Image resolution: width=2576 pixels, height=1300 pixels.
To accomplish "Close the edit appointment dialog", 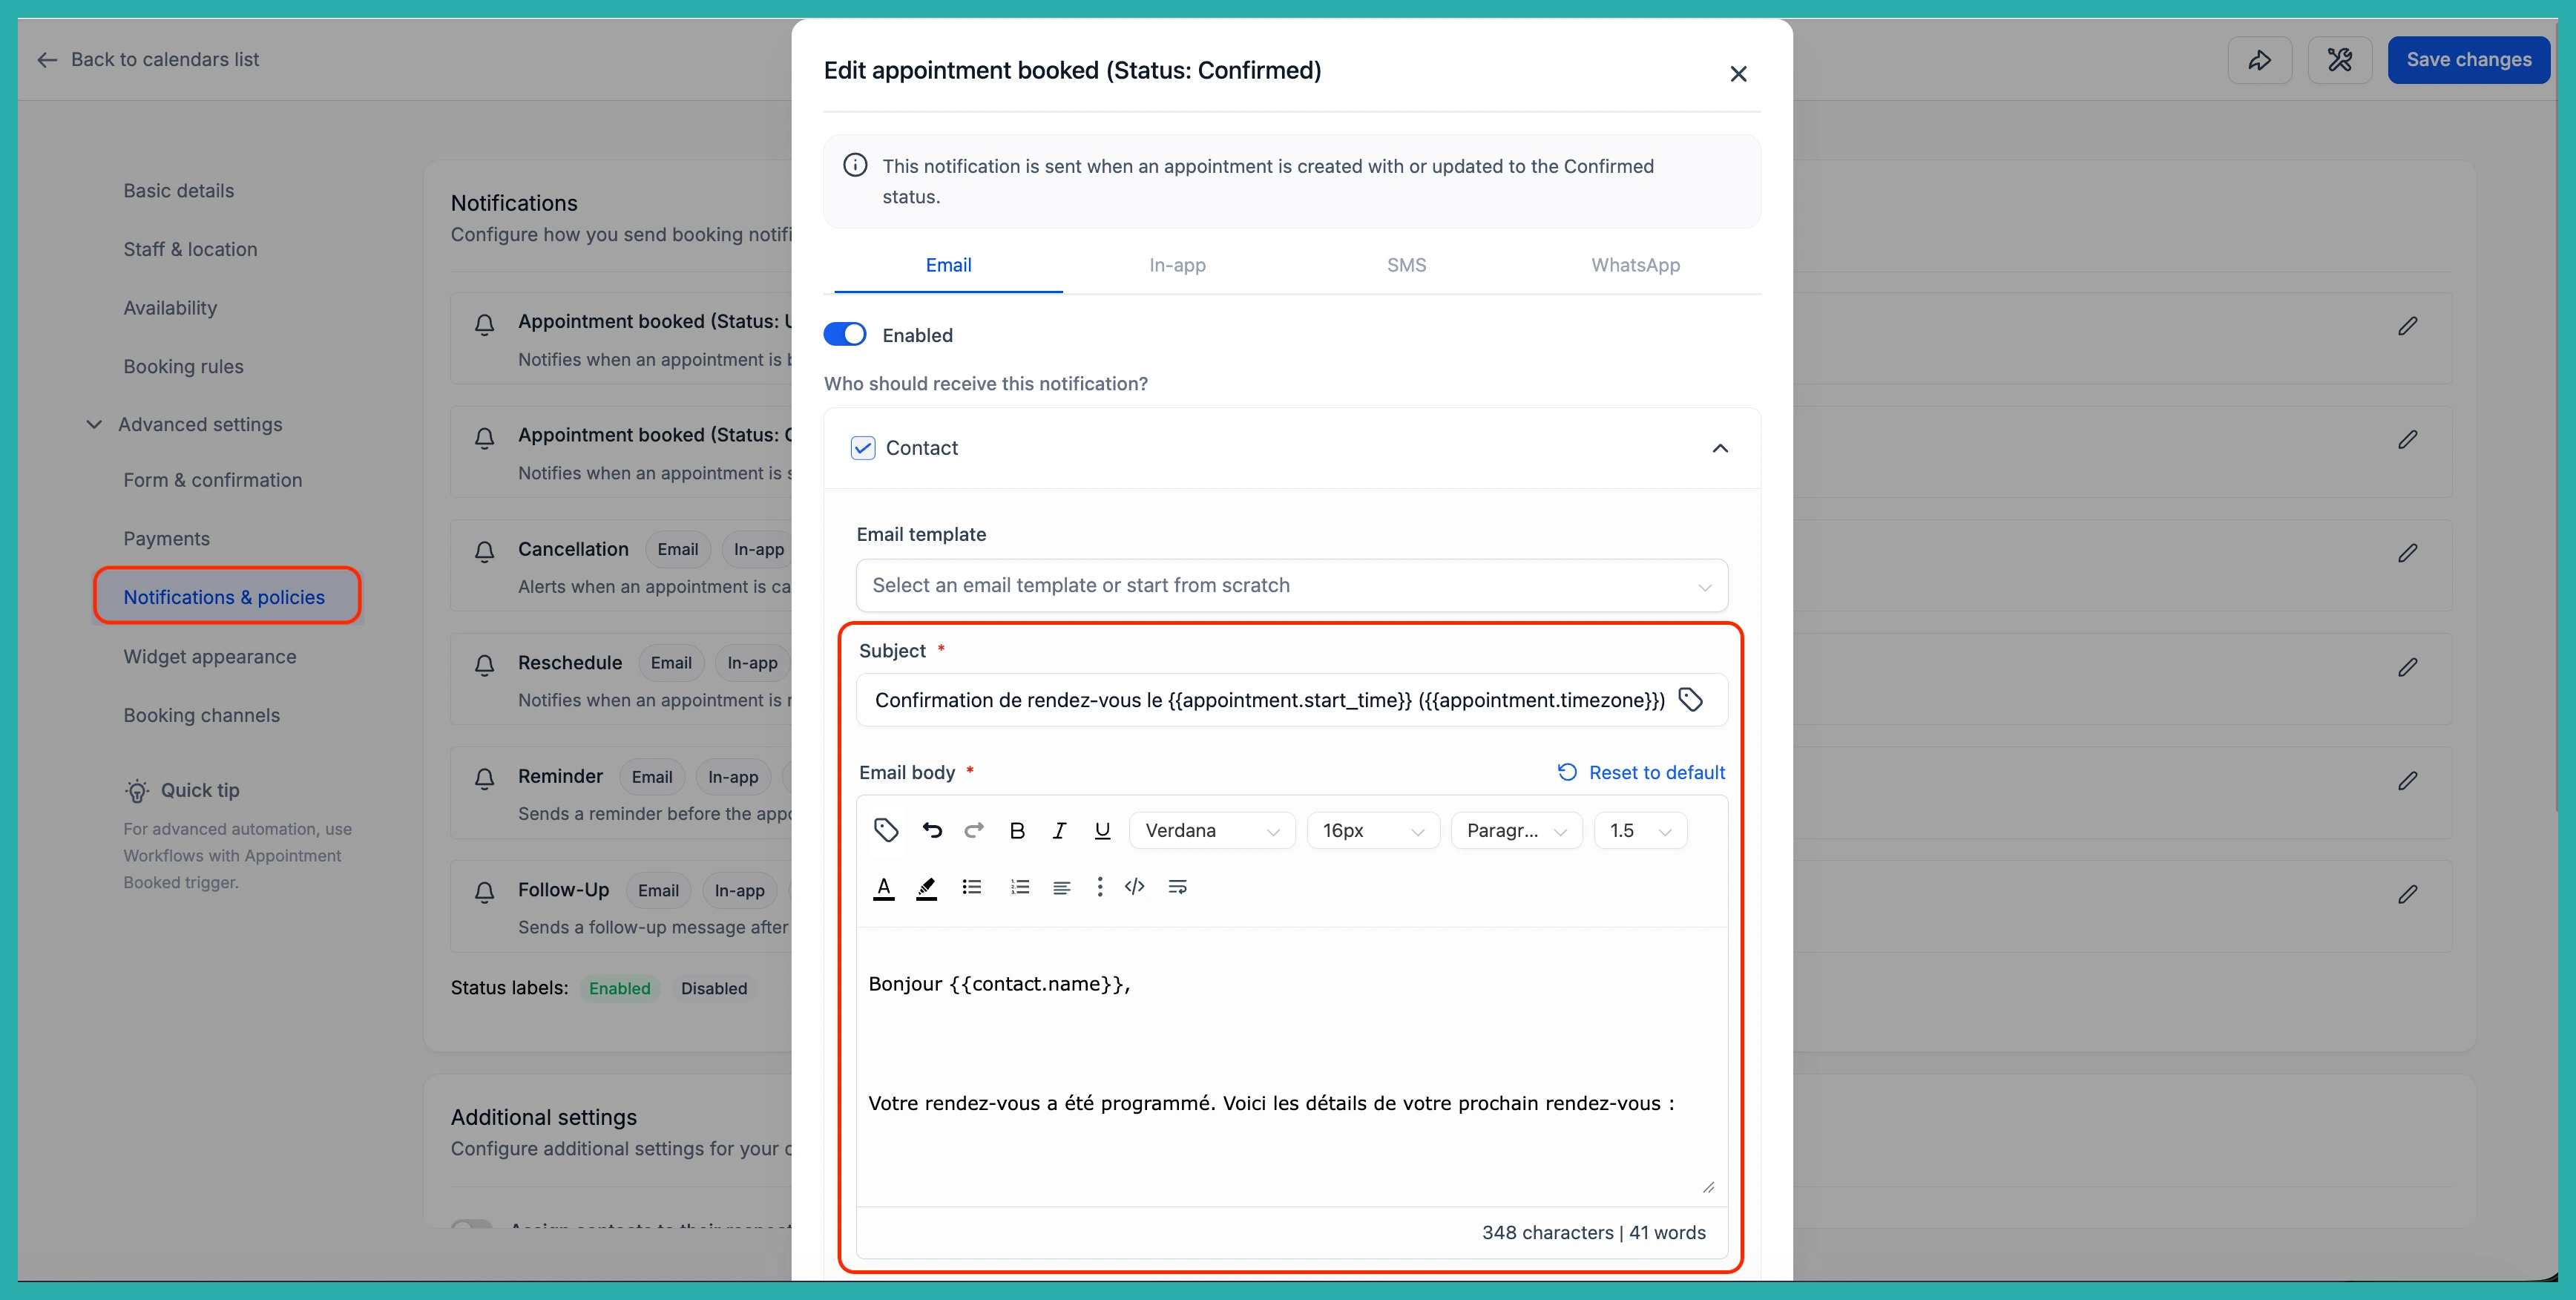I will tap(1738, 74).
